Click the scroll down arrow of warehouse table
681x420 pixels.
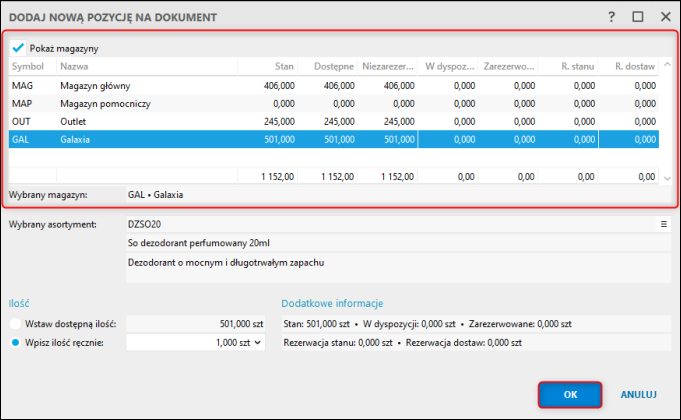coord(667,178)
